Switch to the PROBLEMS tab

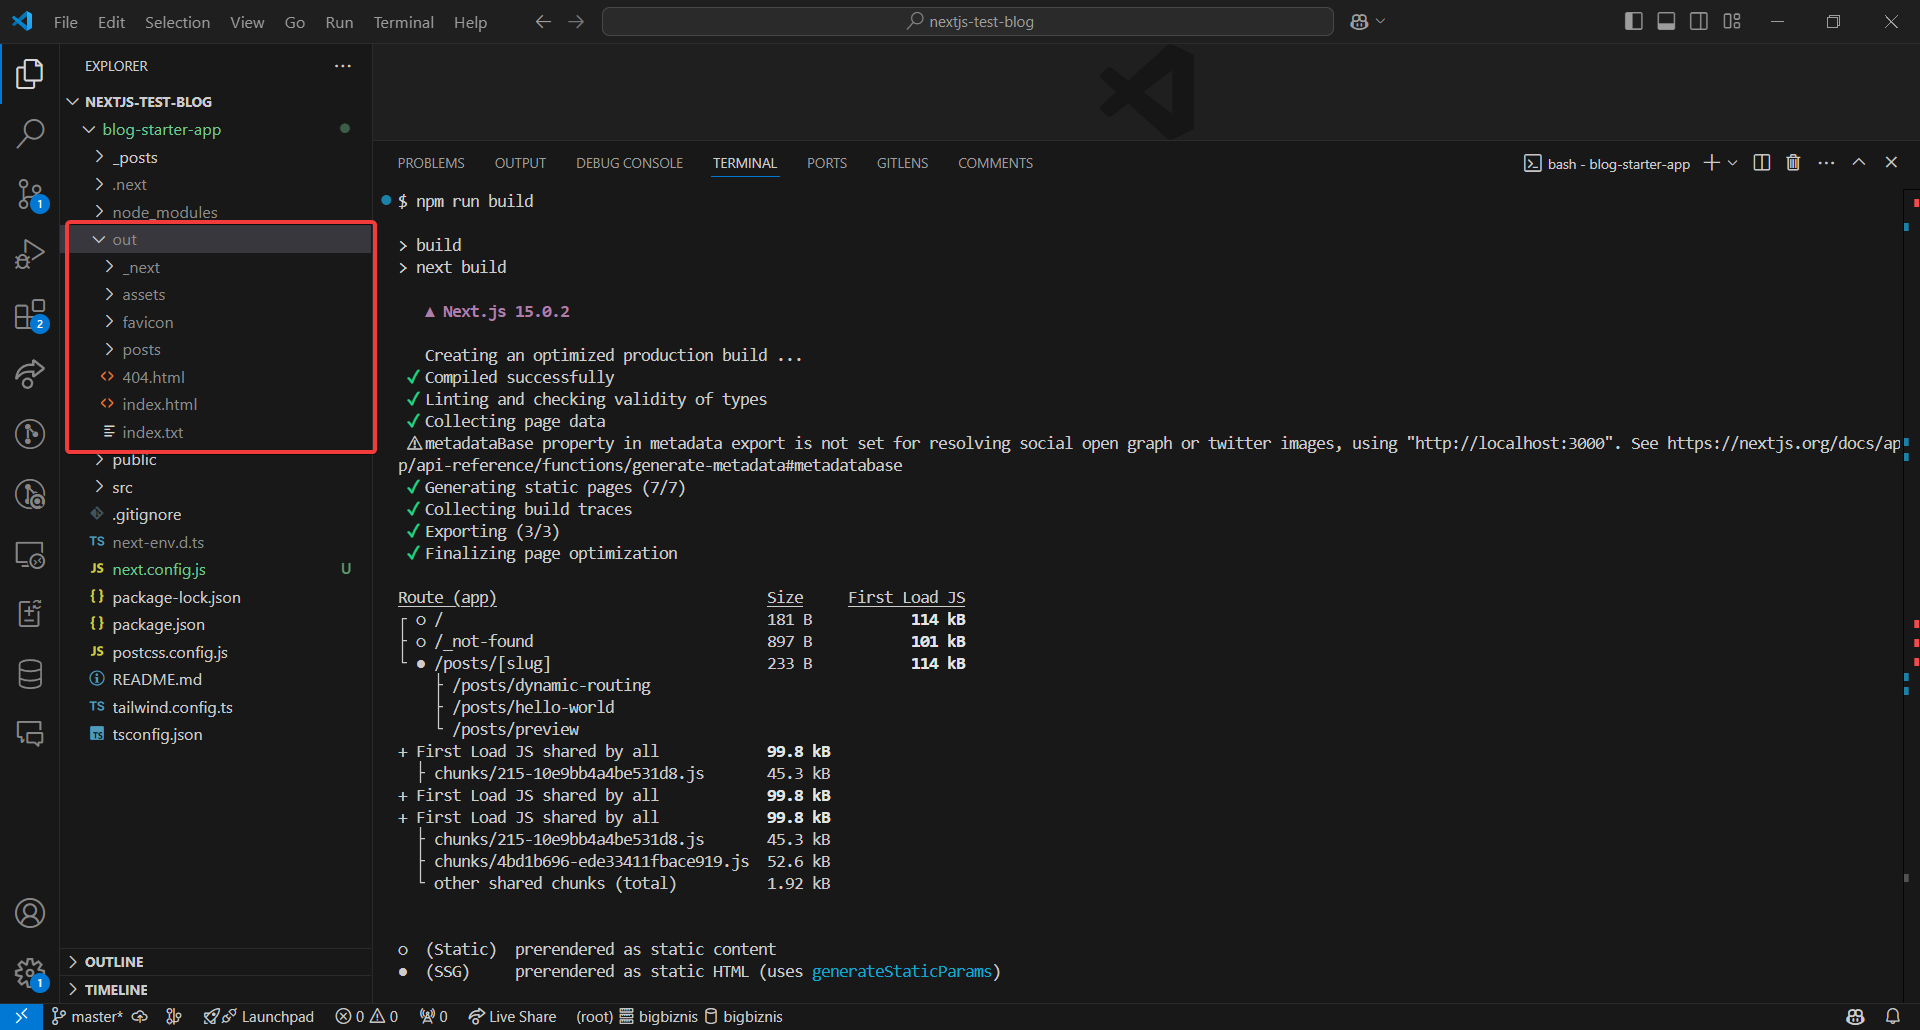(431, 163)
